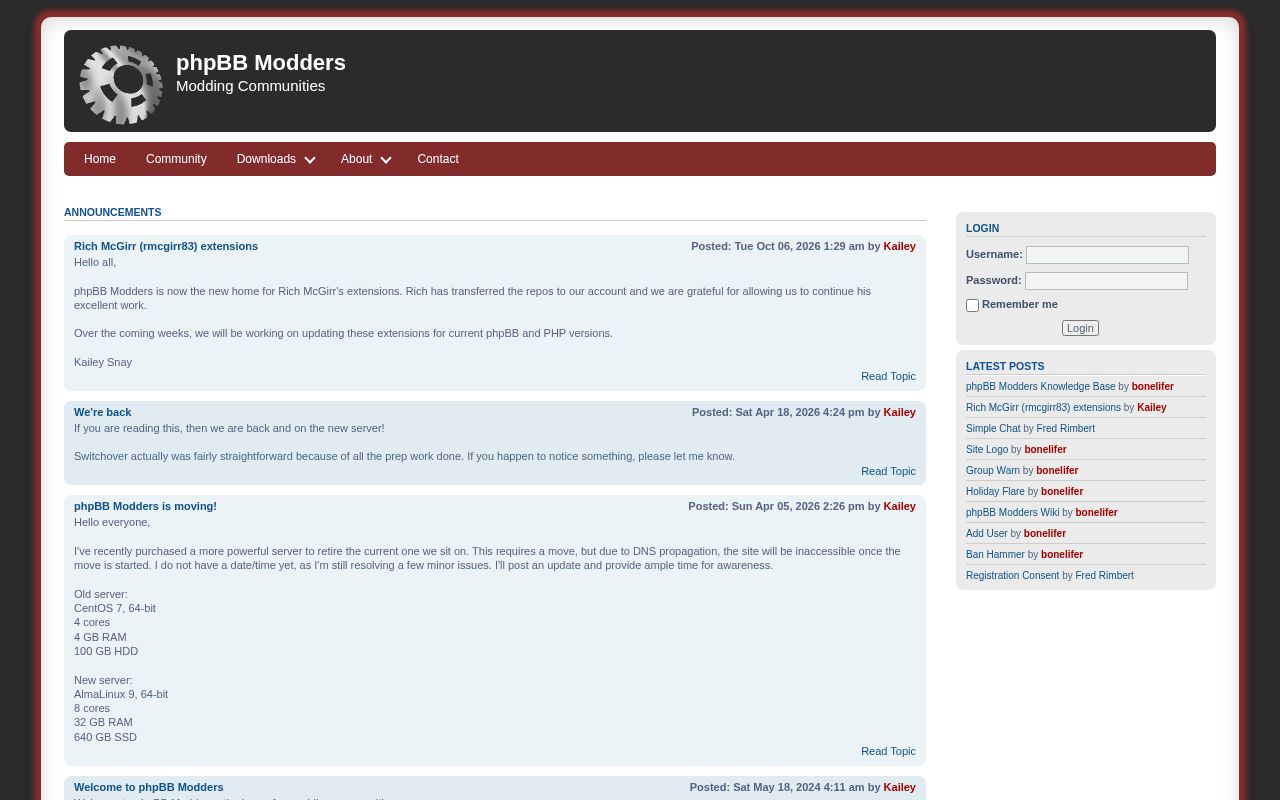Expand the About menu chevron

(386, 160)
